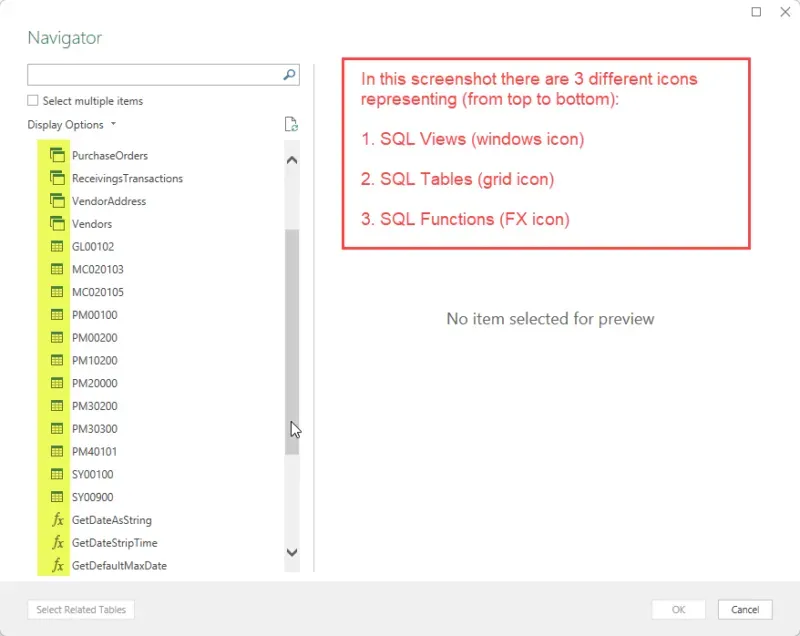The image size is (800, 636).
Task: Select the ReceivingsTransactions view
Action: [x=127, y=179]
